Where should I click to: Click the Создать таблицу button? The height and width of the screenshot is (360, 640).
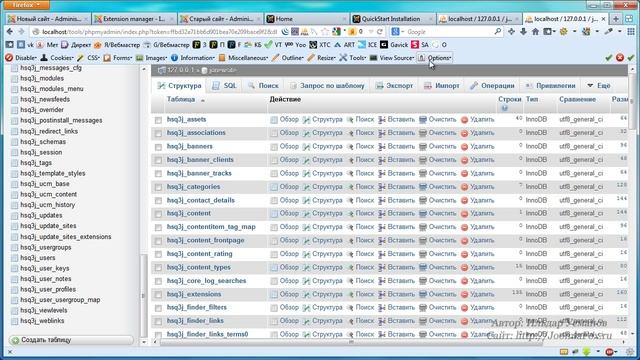coord(71,340)
